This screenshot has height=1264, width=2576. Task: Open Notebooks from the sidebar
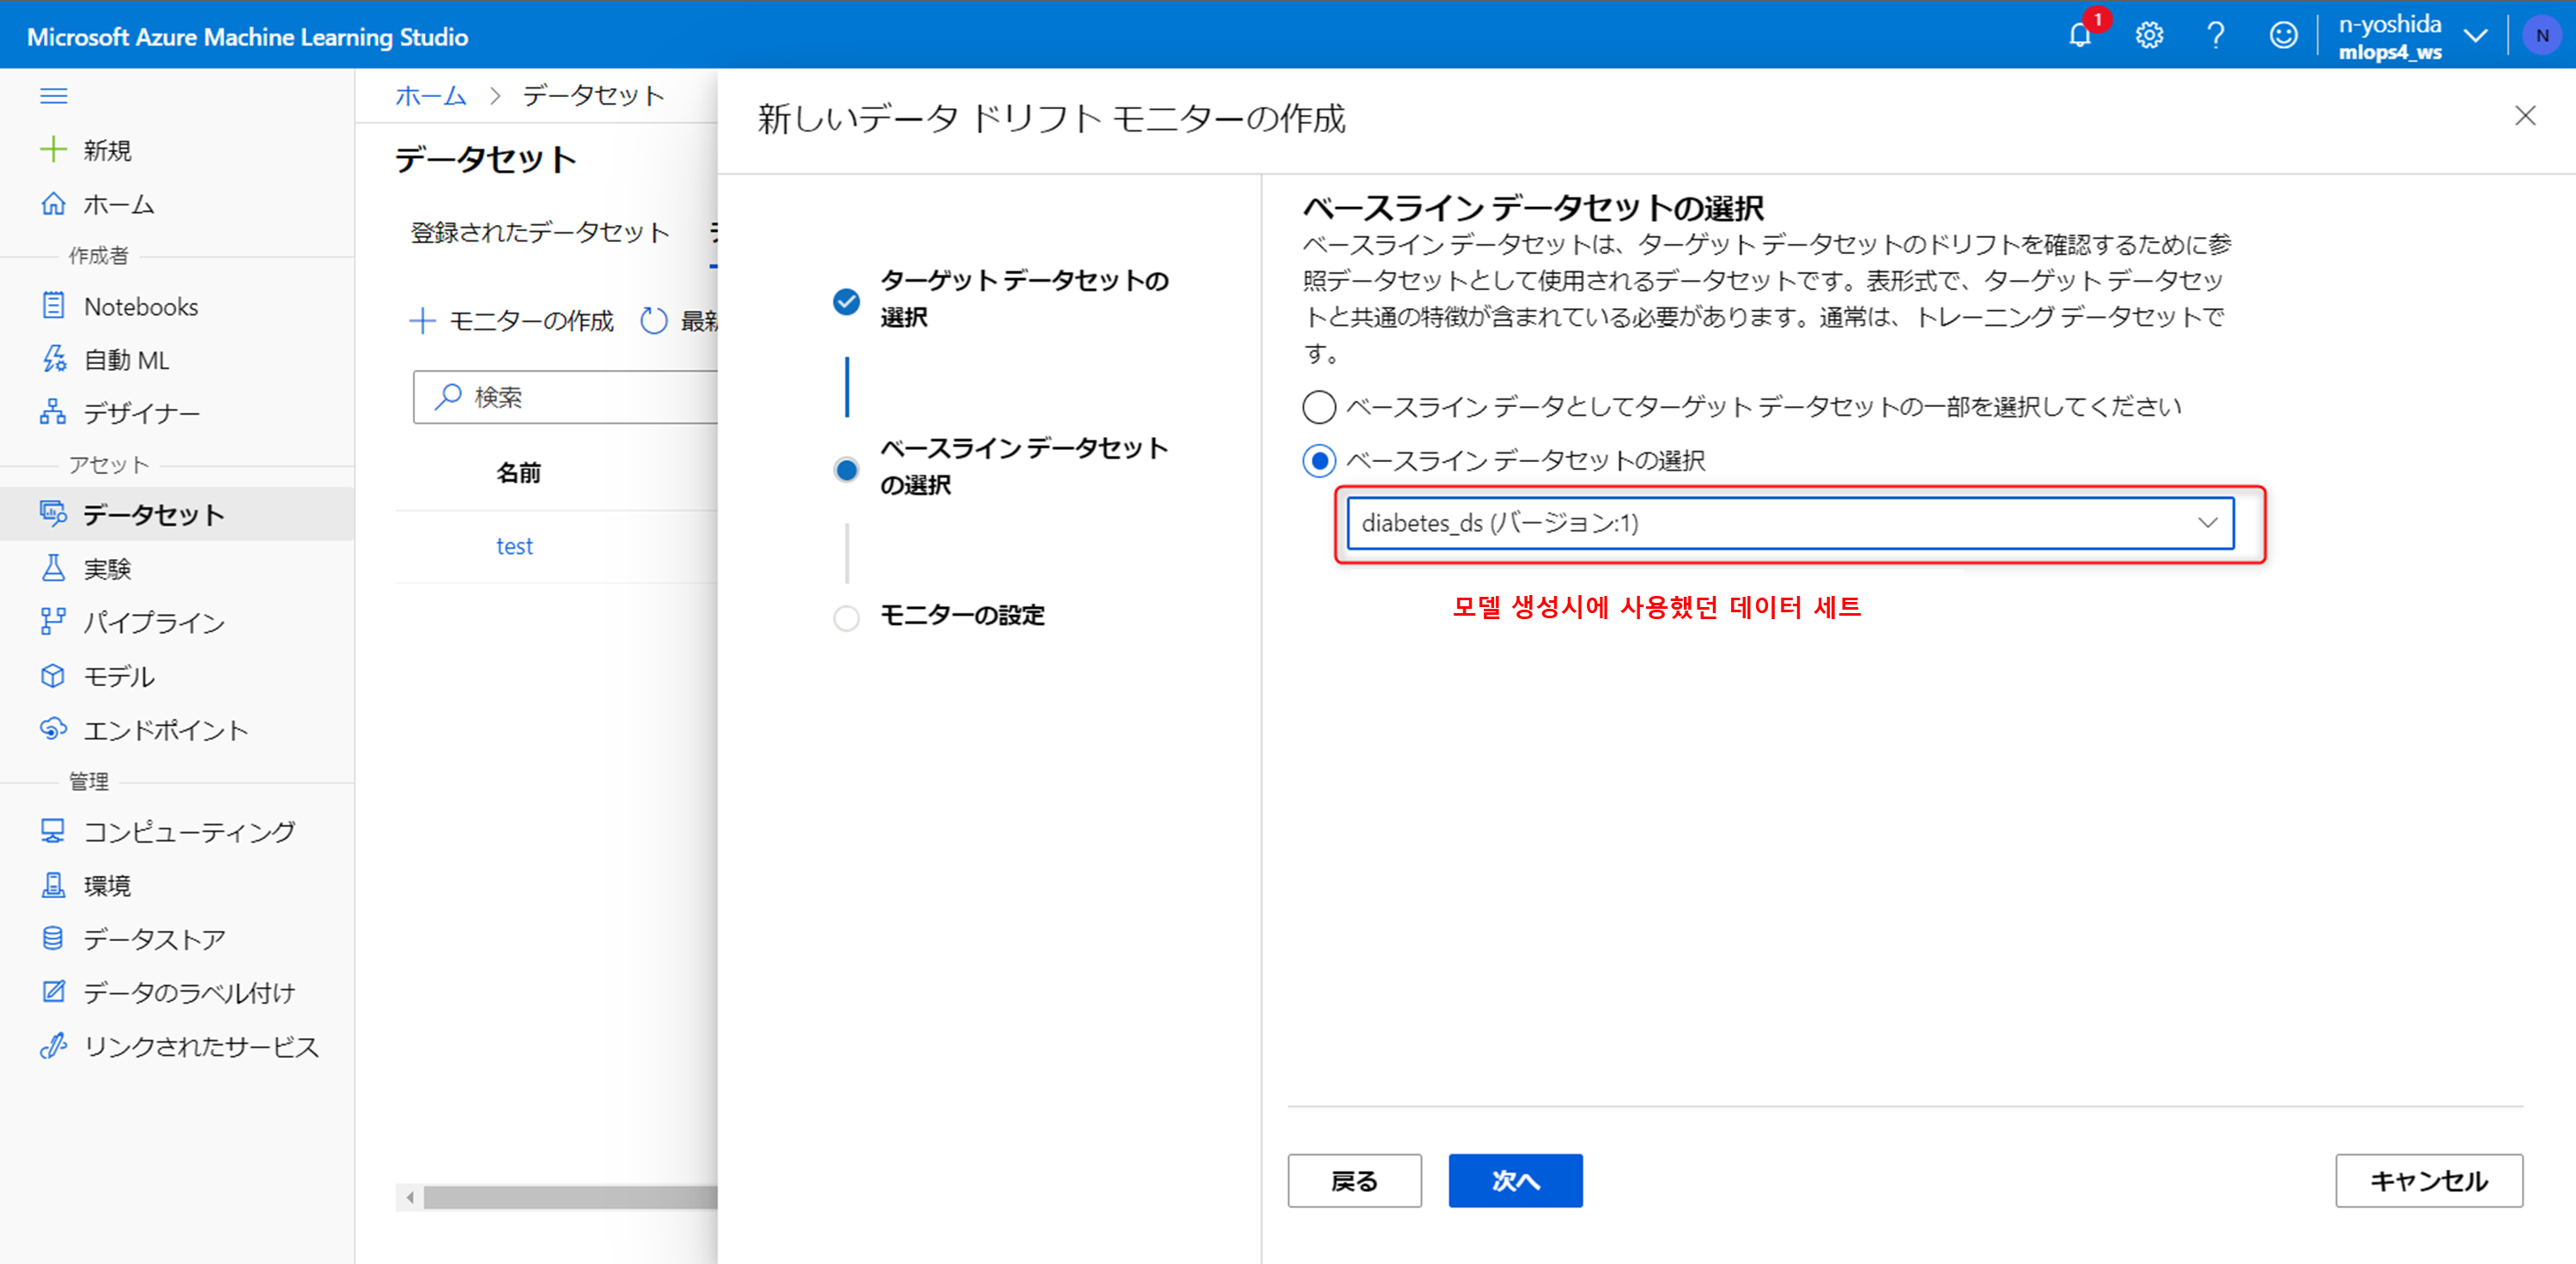pos(140,307)
